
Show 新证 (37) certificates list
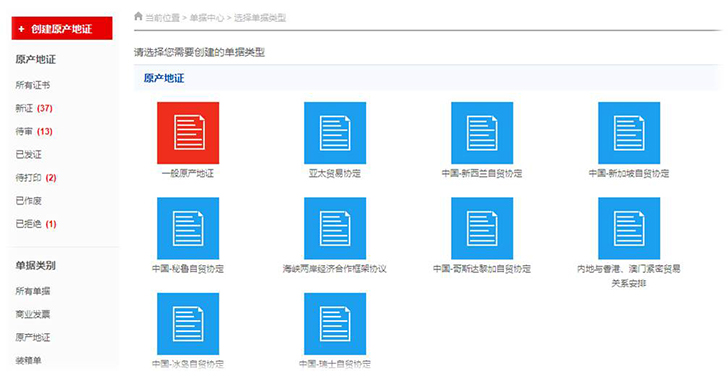click(x=34, y=108)
